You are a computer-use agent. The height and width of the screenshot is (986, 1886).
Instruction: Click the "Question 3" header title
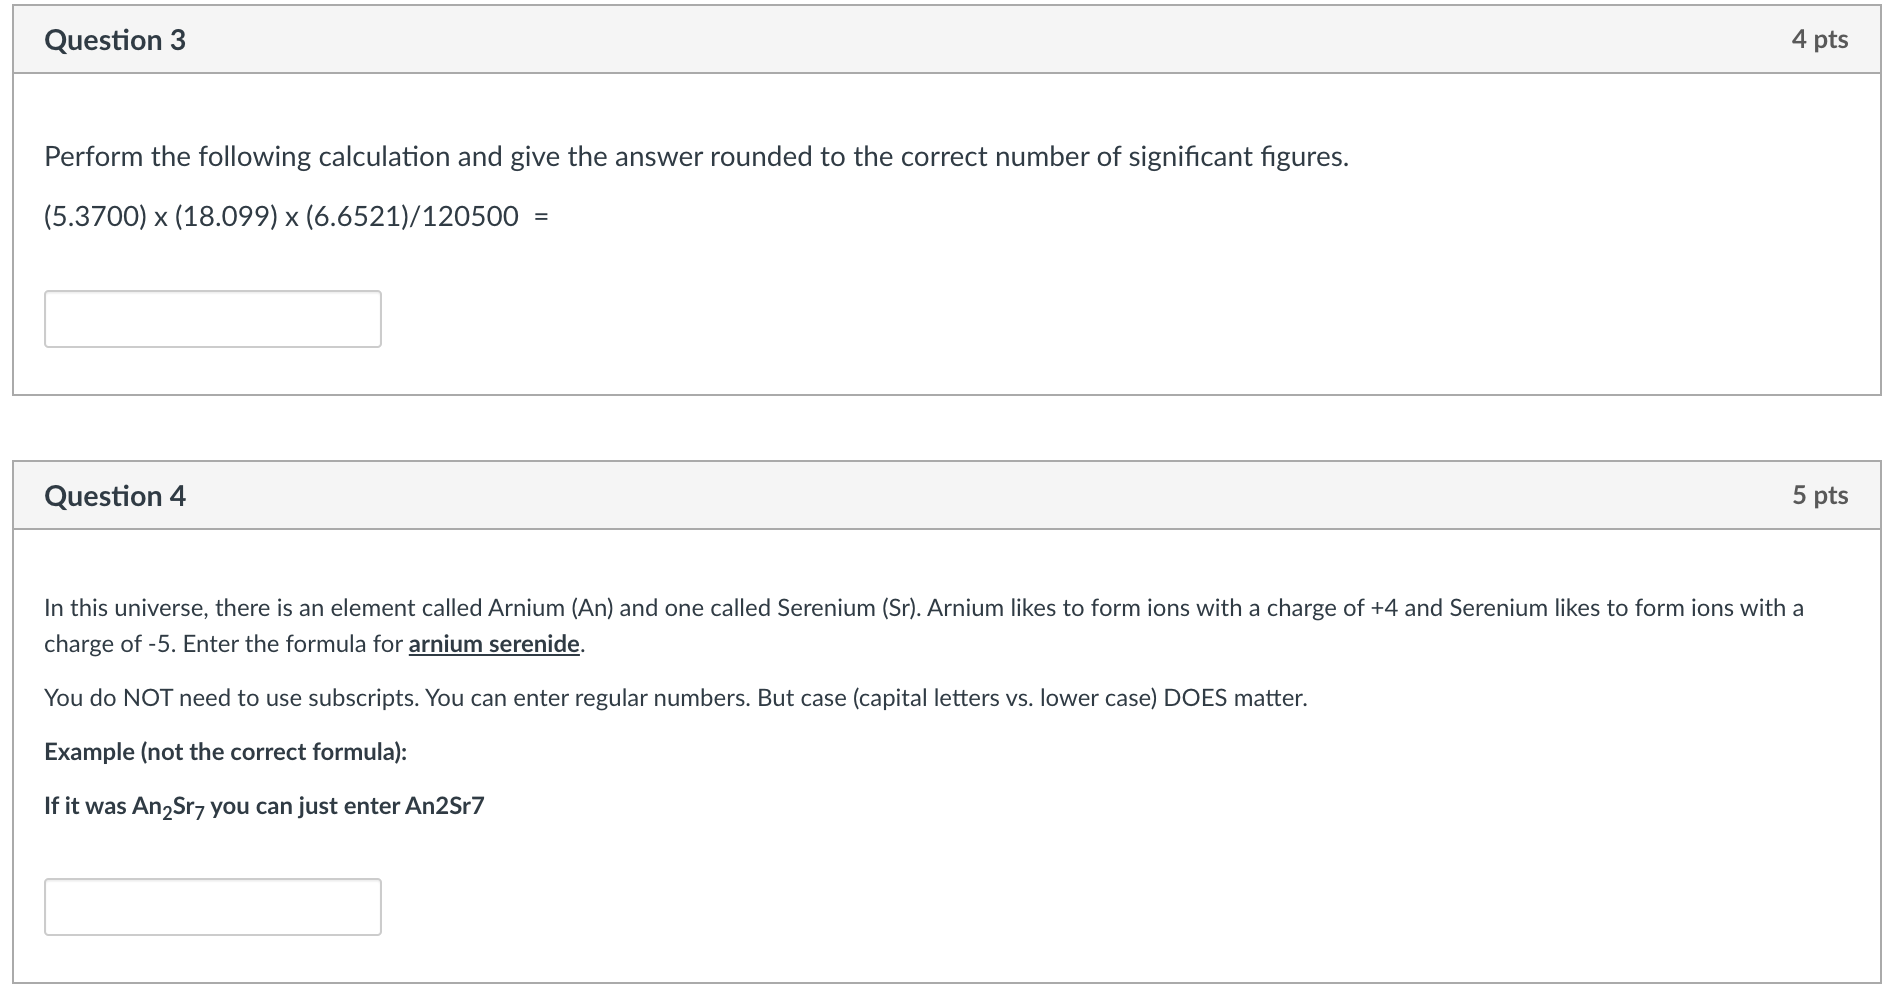click(x=115, y=40)
